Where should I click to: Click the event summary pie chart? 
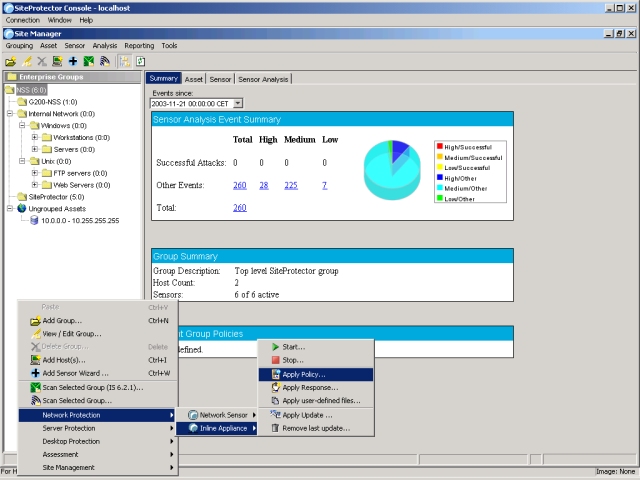click(392, 170)
